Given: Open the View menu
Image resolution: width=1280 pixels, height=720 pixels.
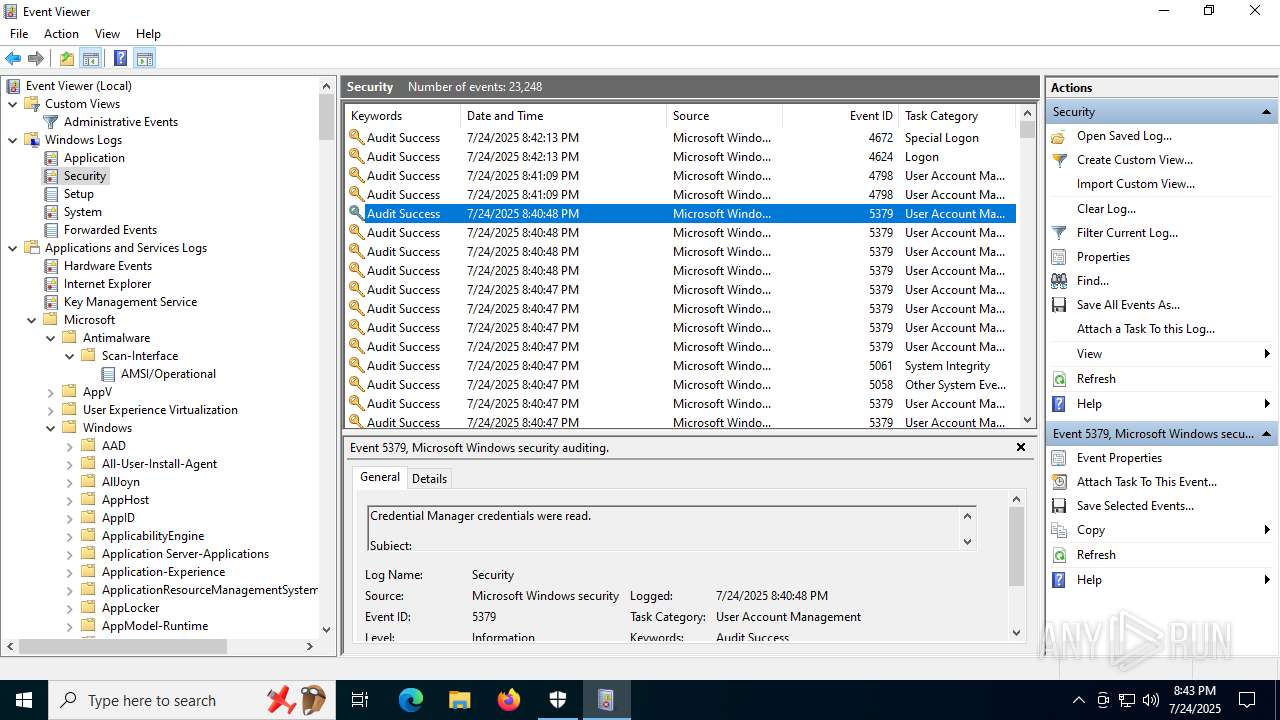Looking at the screenshot, I should [107, 34].
